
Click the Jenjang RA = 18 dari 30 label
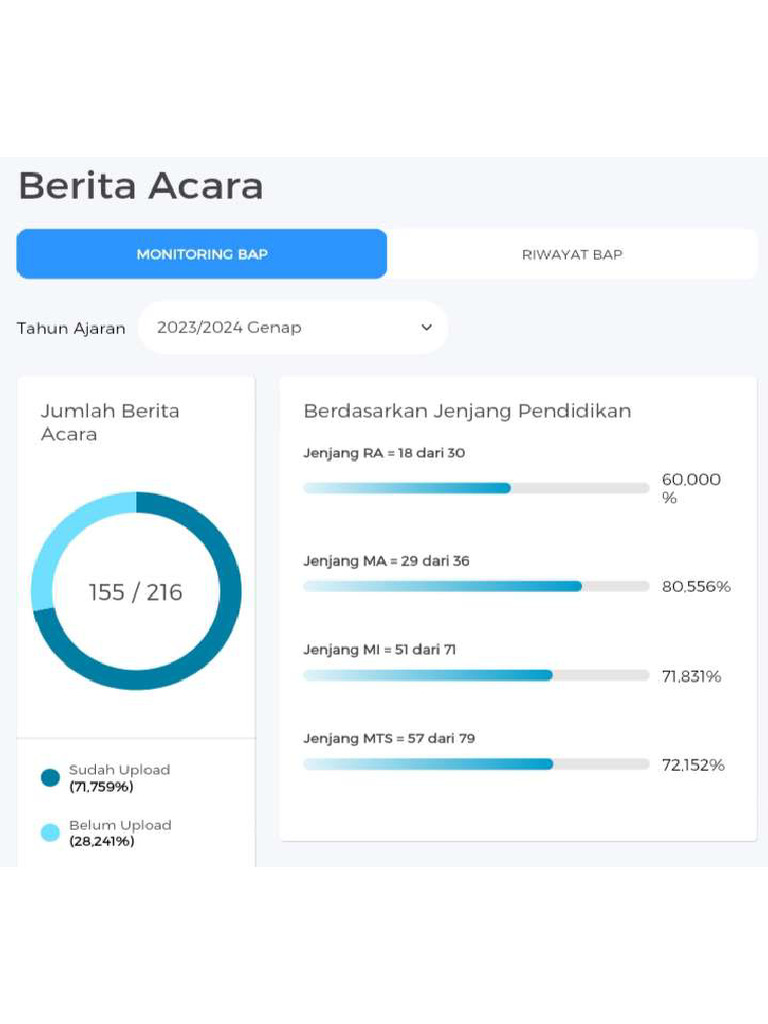click(384, 453)
